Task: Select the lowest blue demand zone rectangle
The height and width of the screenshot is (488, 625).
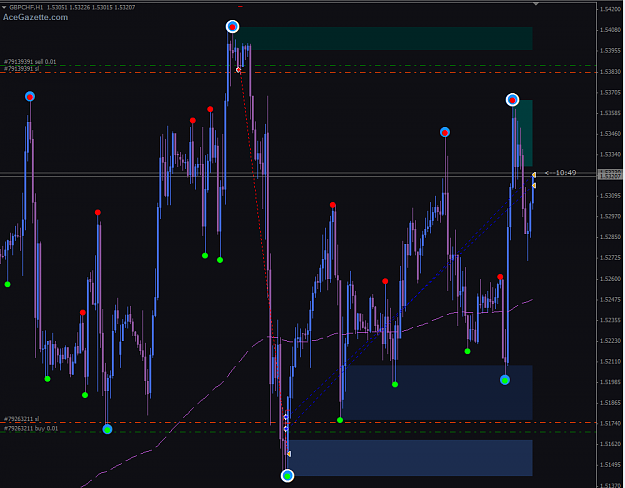Action: tap(411, 458)
